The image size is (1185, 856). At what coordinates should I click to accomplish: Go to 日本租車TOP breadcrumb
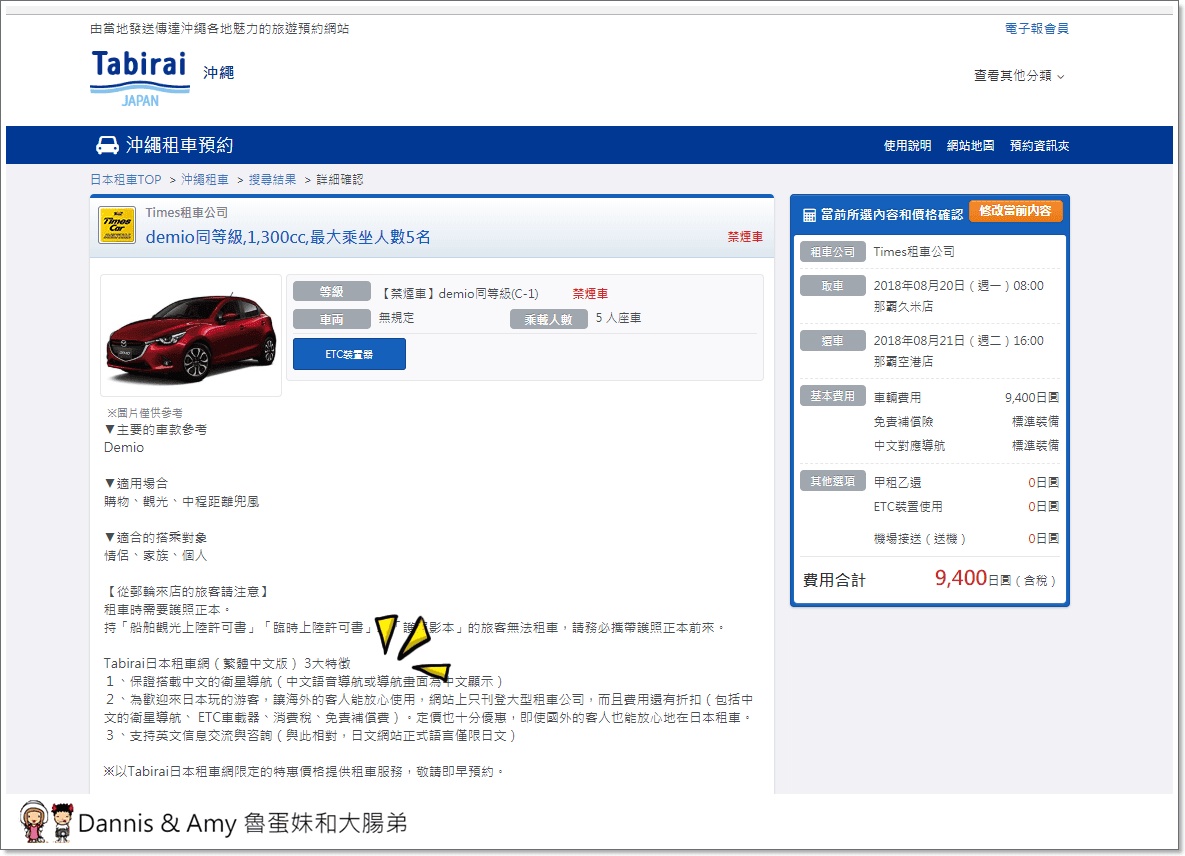(x=125, y=180)
